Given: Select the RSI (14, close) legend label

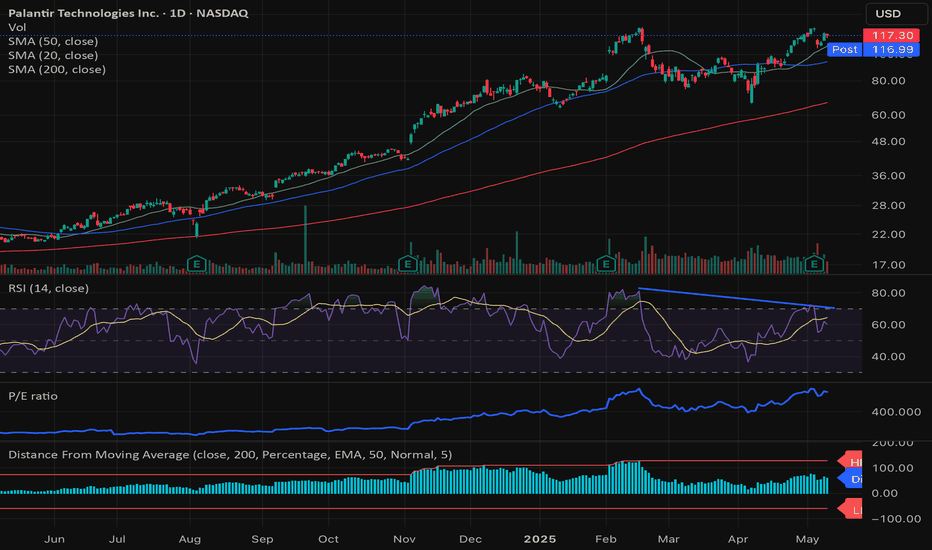Looking at the screenshot, I should [x=48, y=288].
